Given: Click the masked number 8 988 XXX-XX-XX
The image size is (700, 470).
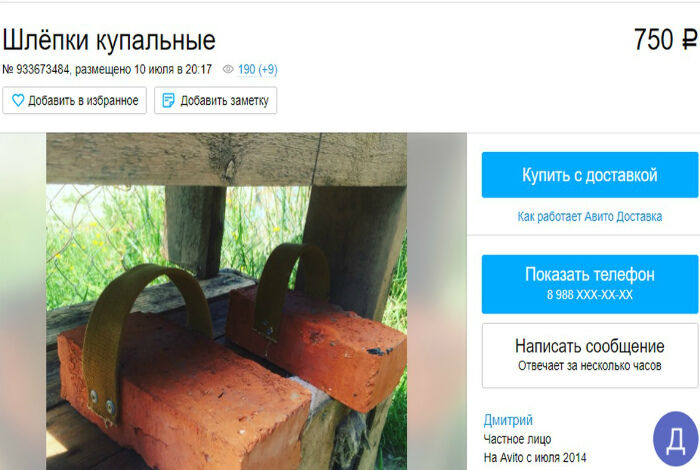Looking at the screenshot, I should [x=590, y=295].
